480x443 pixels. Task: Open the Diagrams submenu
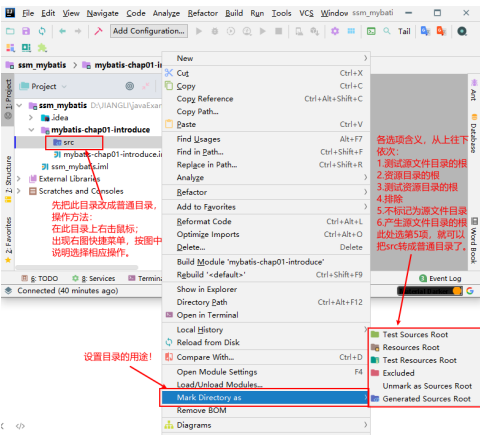pos(266,425)
